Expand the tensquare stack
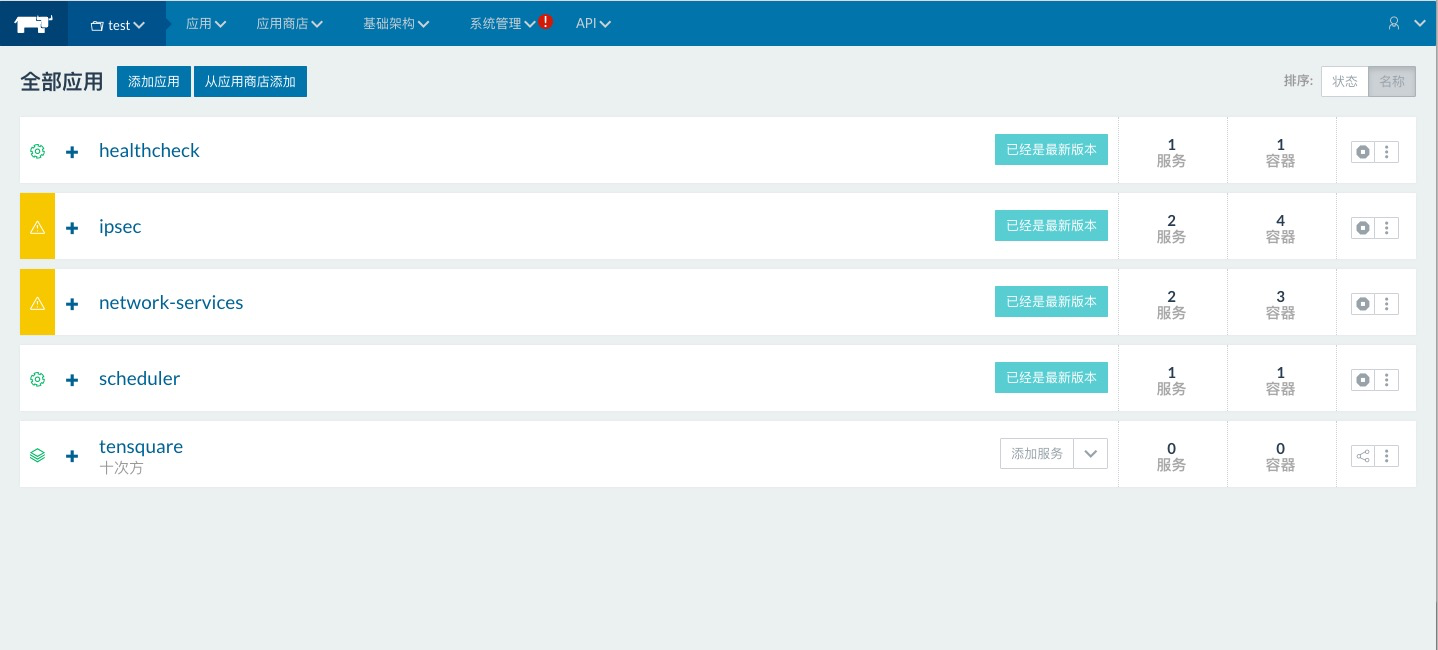The image size is (1438, 650). tap(72, 456)
